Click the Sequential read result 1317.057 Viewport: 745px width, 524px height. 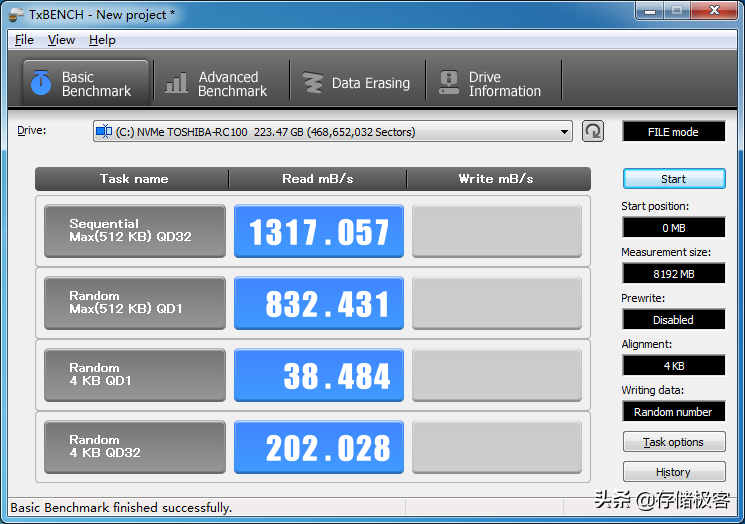pyautogui.click(x=319, y=231)
